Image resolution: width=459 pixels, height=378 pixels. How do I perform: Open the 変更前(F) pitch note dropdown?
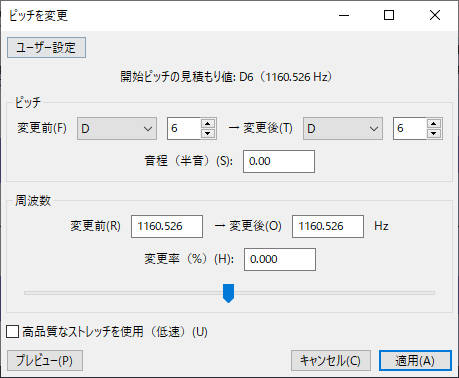(x=117, y=128)
